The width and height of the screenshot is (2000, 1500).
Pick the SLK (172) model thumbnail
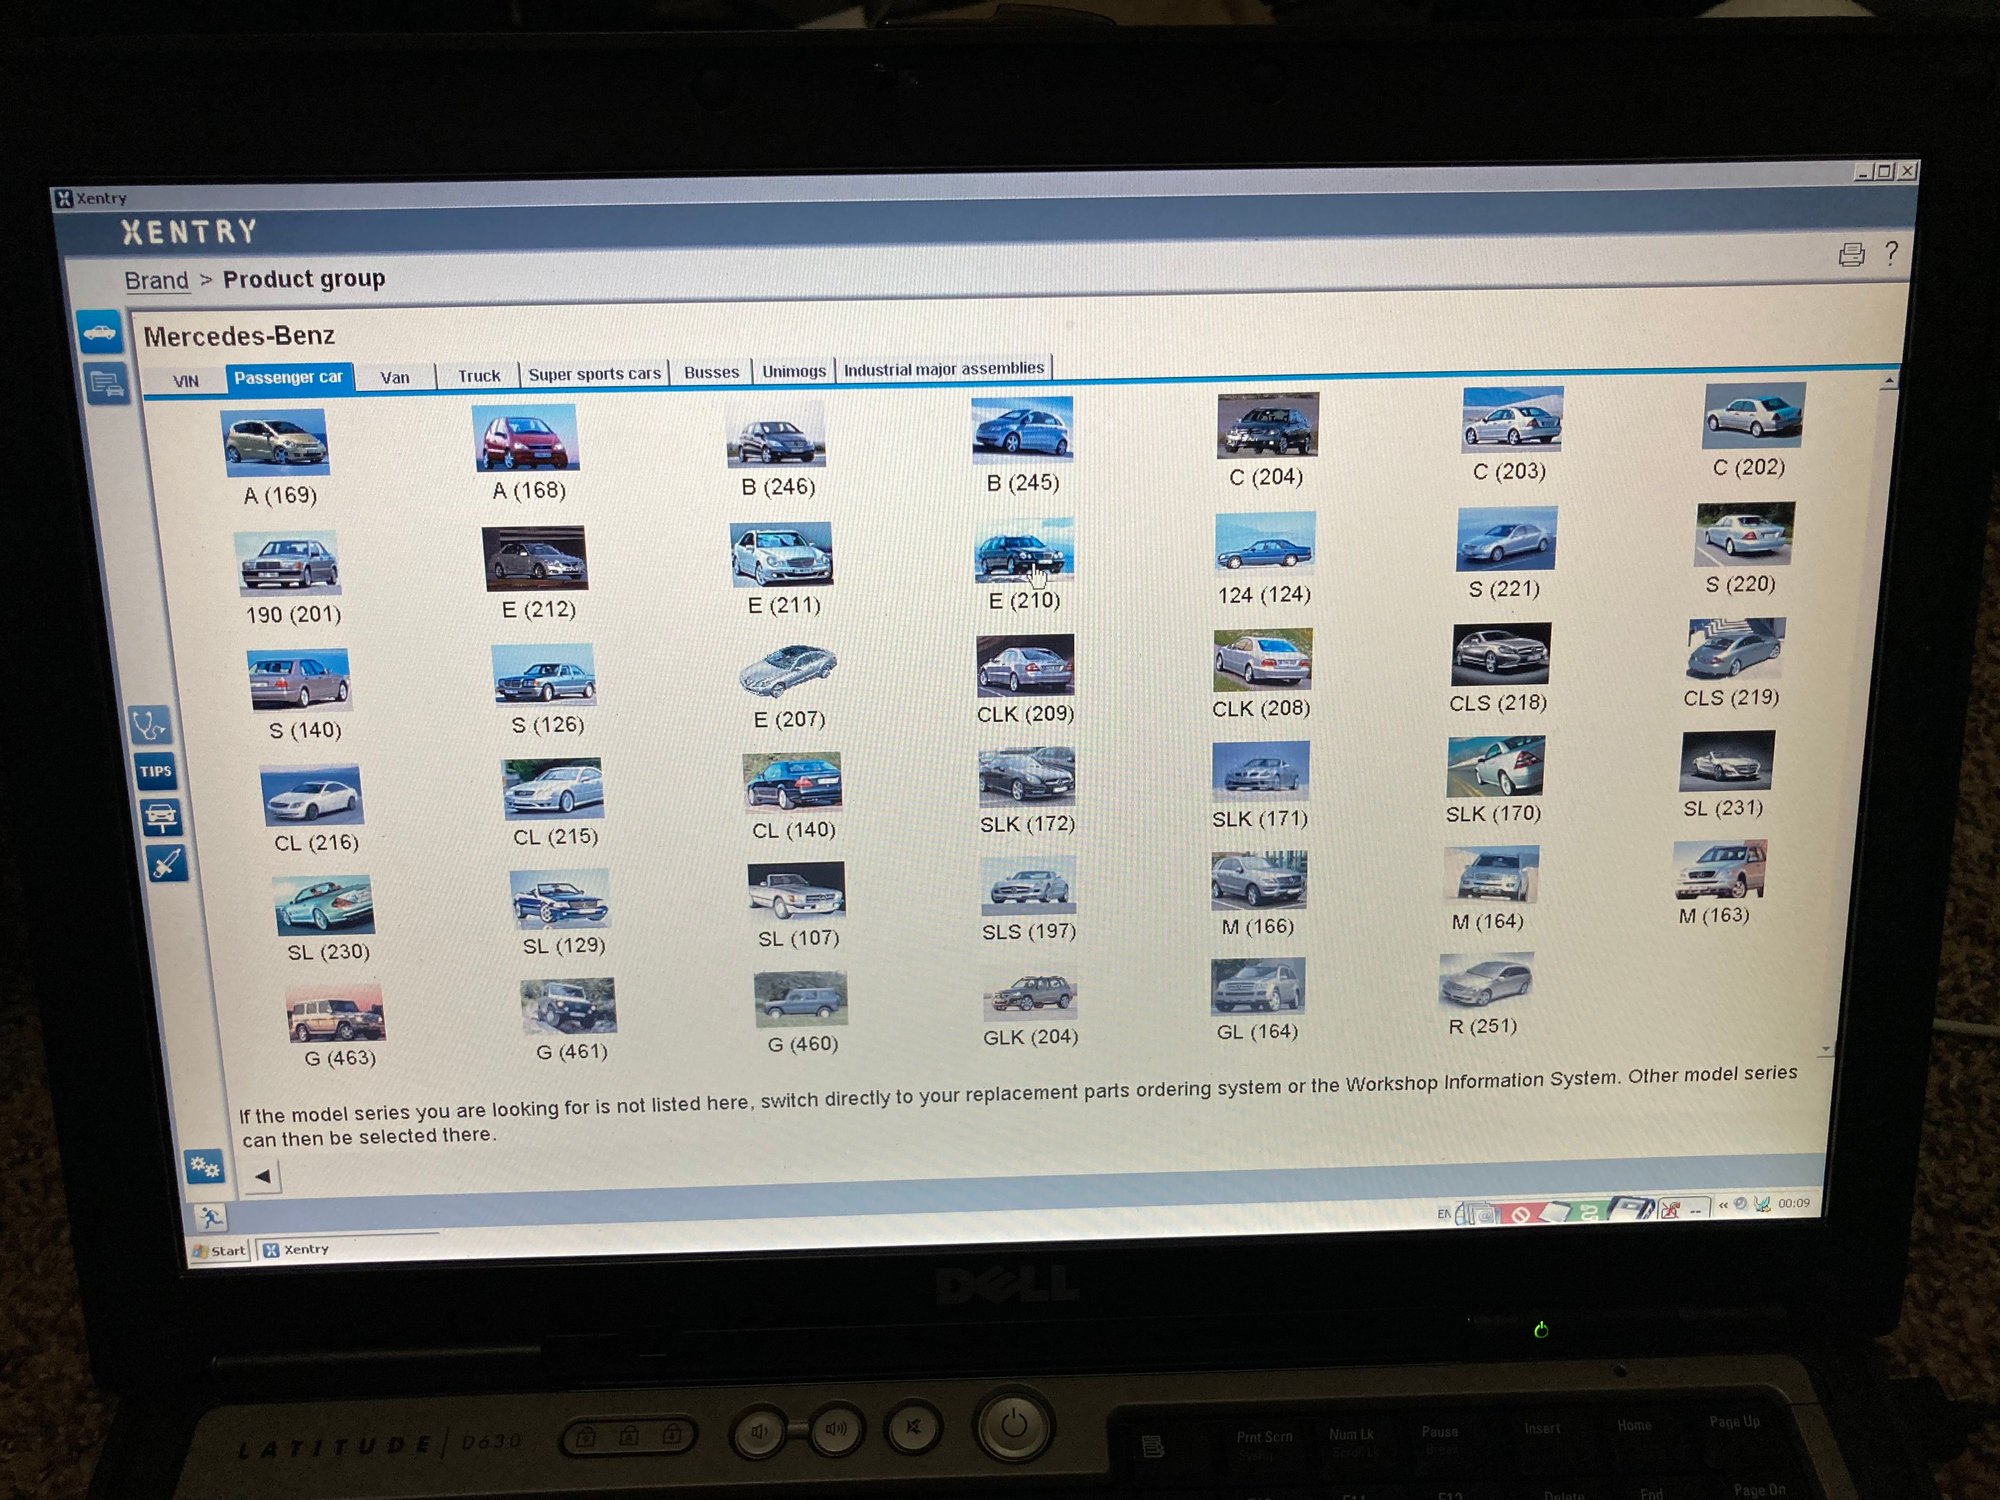pyautogui.click(x=1027, y=777)
